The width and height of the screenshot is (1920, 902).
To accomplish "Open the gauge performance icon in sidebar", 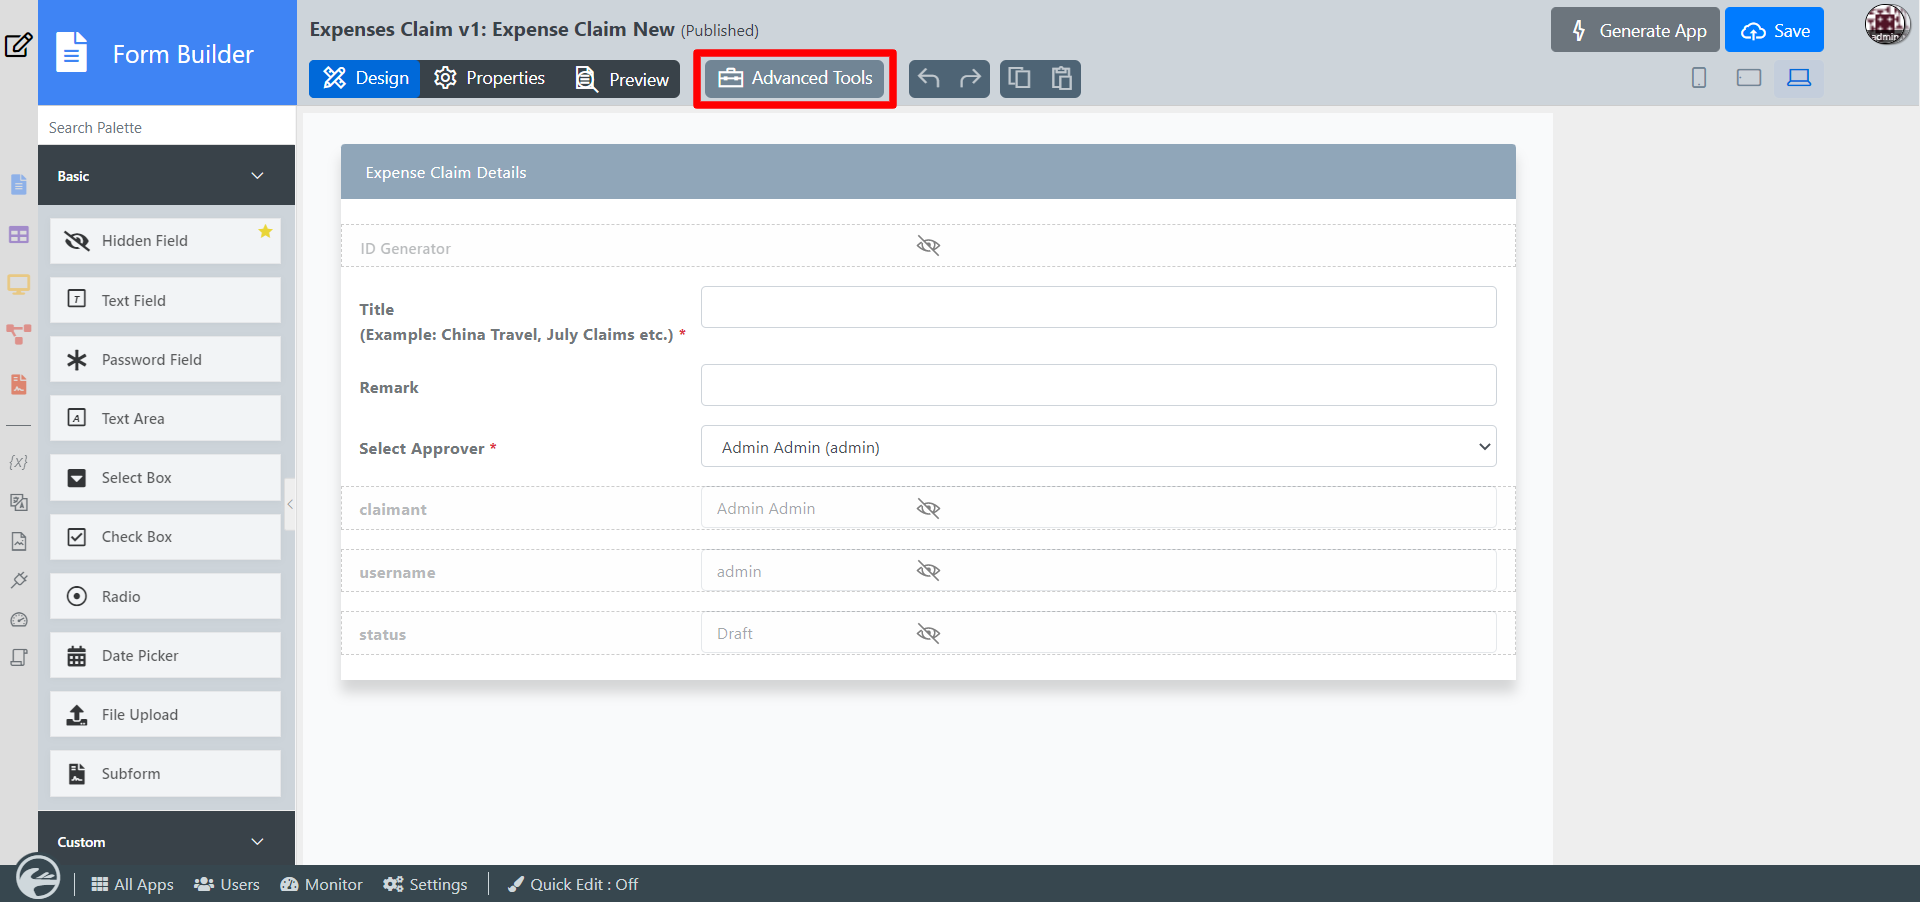I will coord(19,620).
